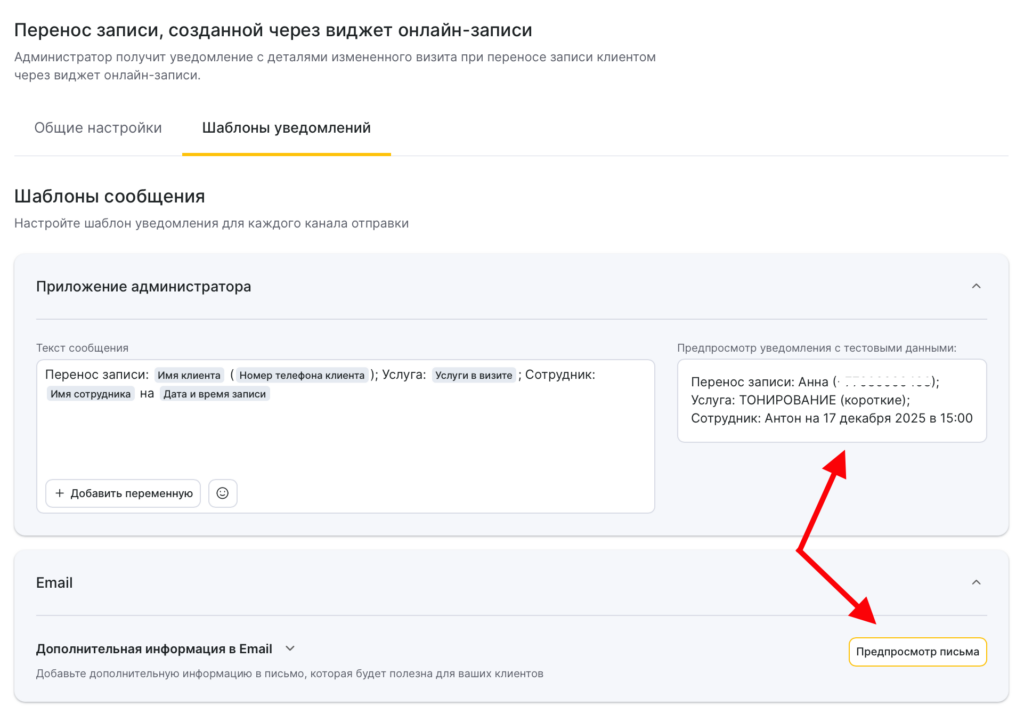
Task: Click the 'Добавить переменную' button
Action: tap(123, 493)
